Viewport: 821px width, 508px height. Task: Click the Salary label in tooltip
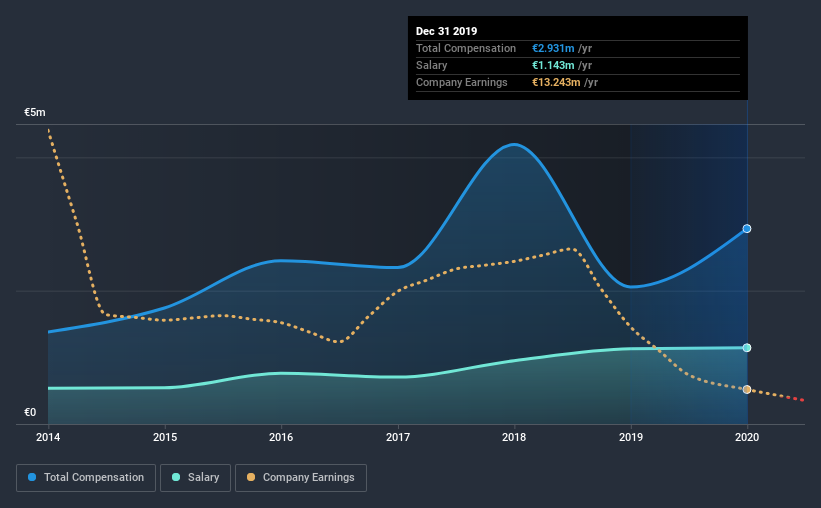431,65
